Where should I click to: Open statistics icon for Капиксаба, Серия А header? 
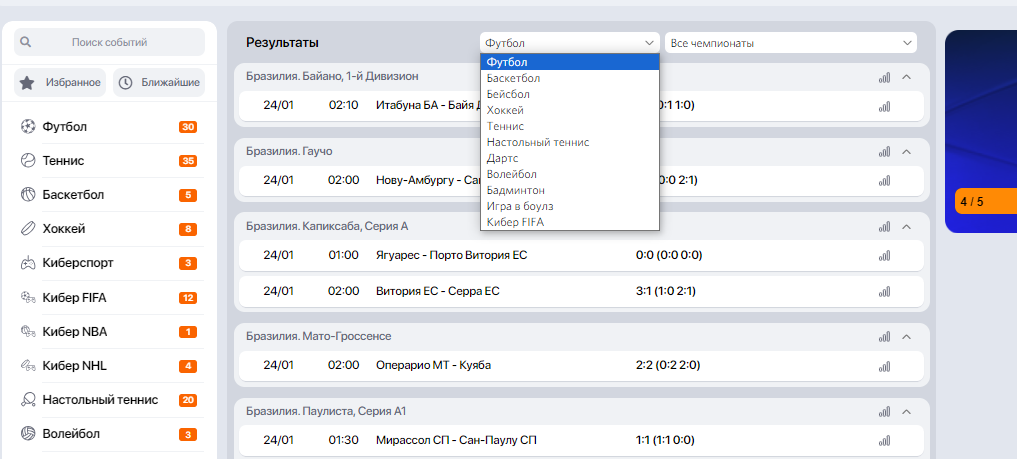click(884, 227)
